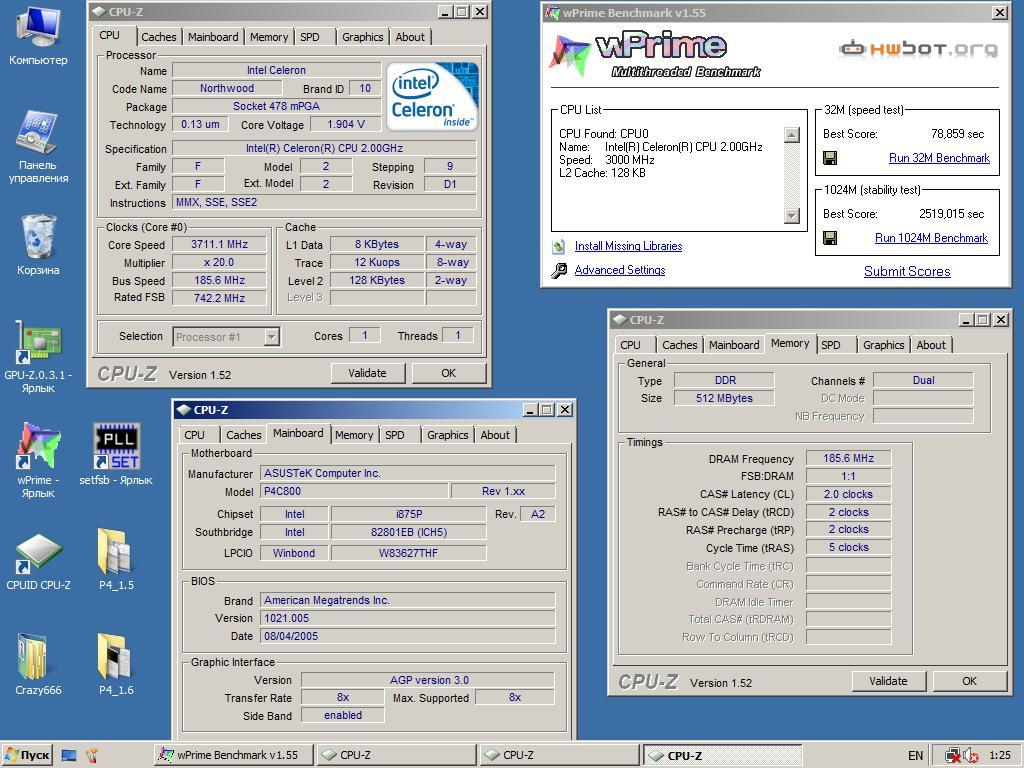Click the CAS# Latency 2.0 clocks value

tap(848, 494)
